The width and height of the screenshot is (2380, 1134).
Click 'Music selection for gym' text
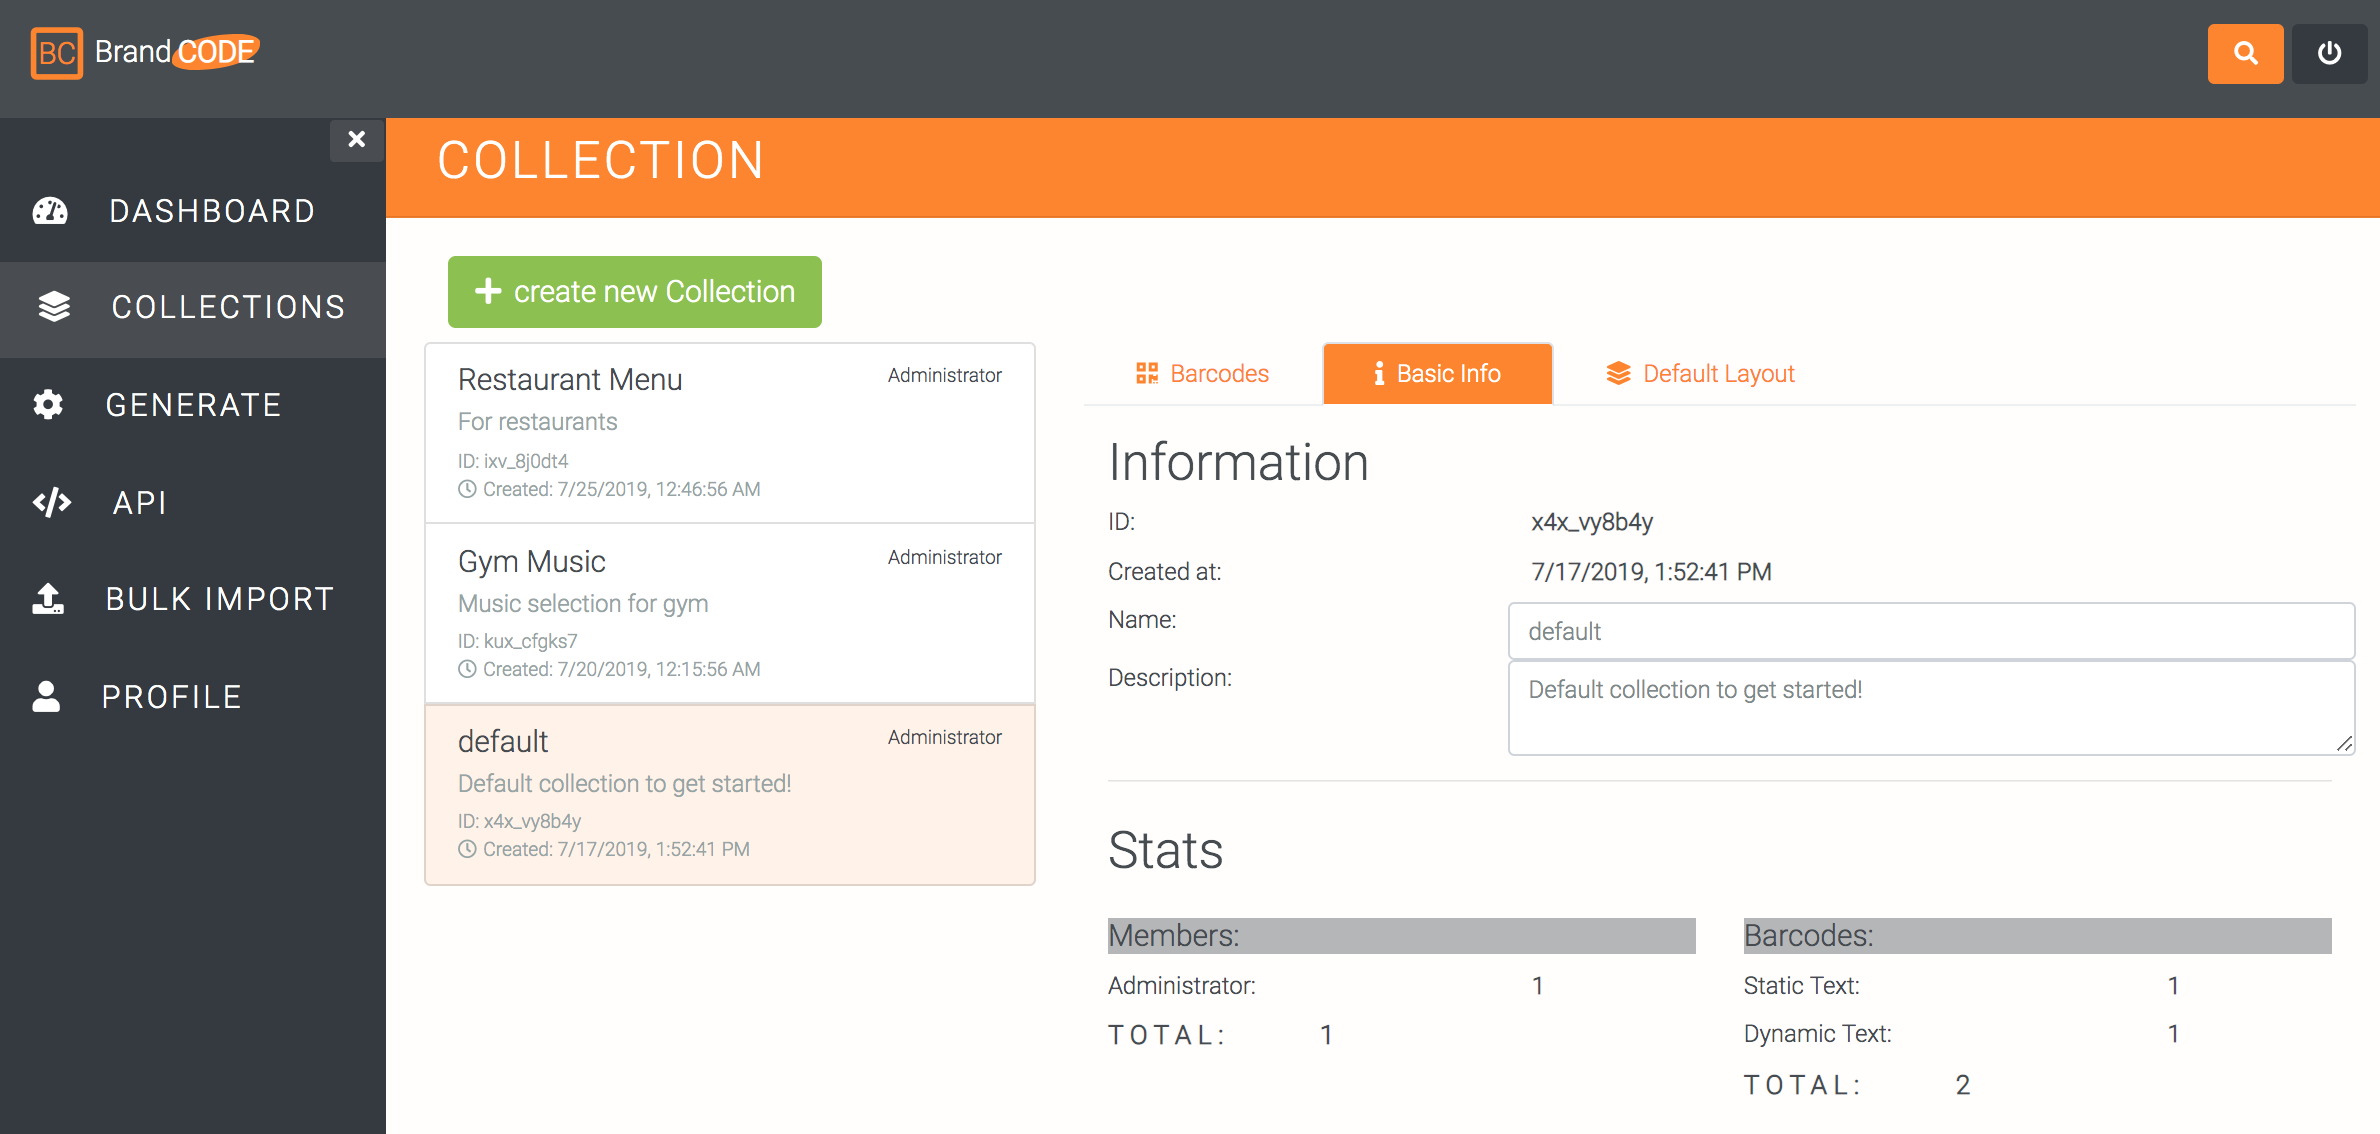pyautogui.click(x=583, y=604)
